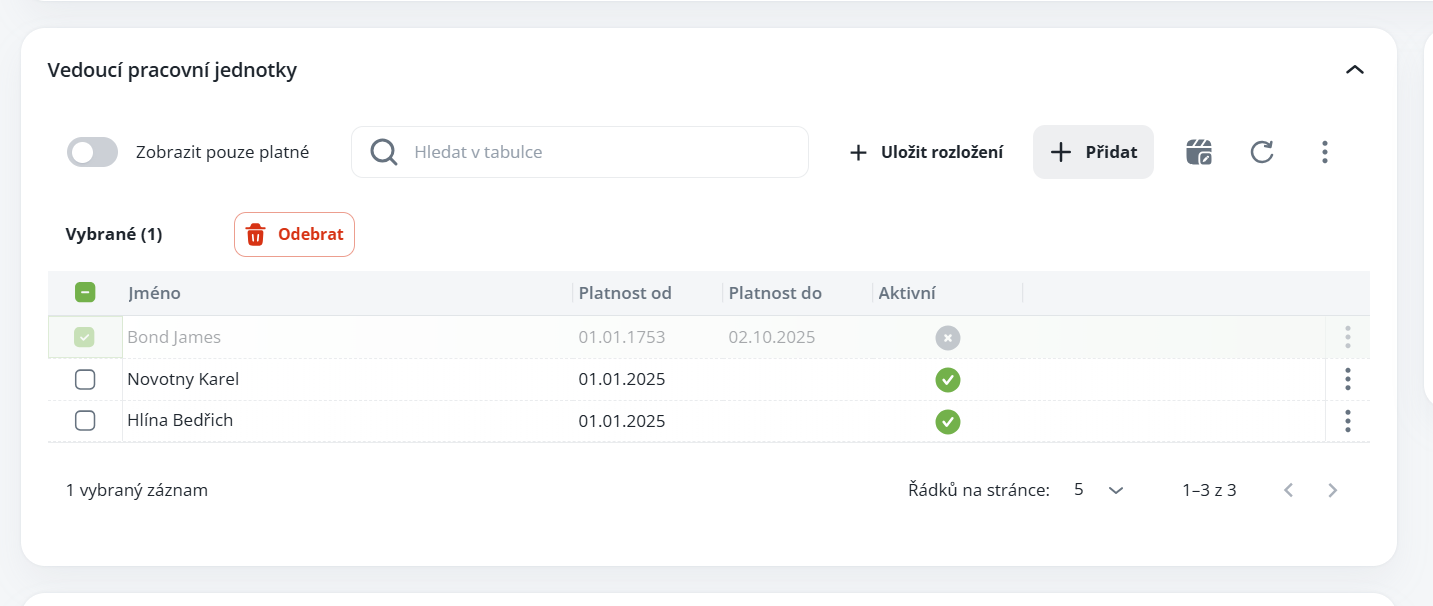This screenshot has width=1433, height=606.
Task: Click the 'Přidat' add button
Action: tap(1093, 152)
